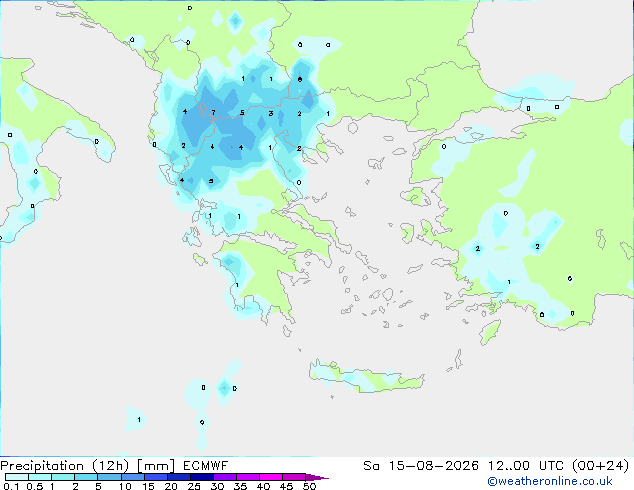Select the 30–35 mm purple legend swatch
Screen dimensions: 634x490
tap(225, 477)
